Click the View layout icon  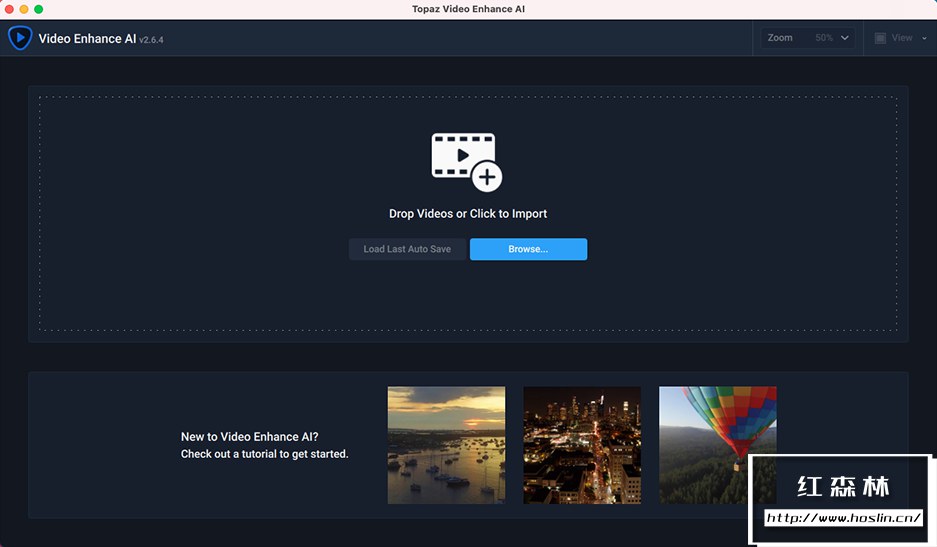[880, 38]
